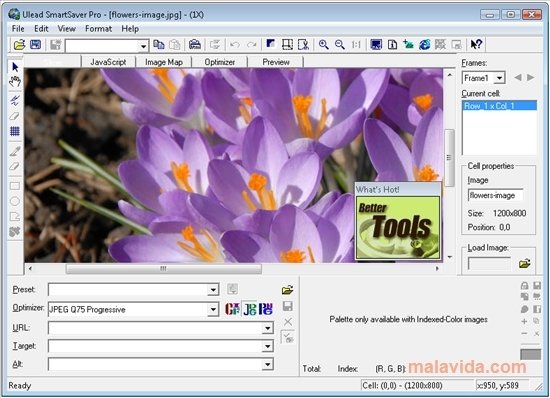Switch to the Preview tab

click(276, 62)
